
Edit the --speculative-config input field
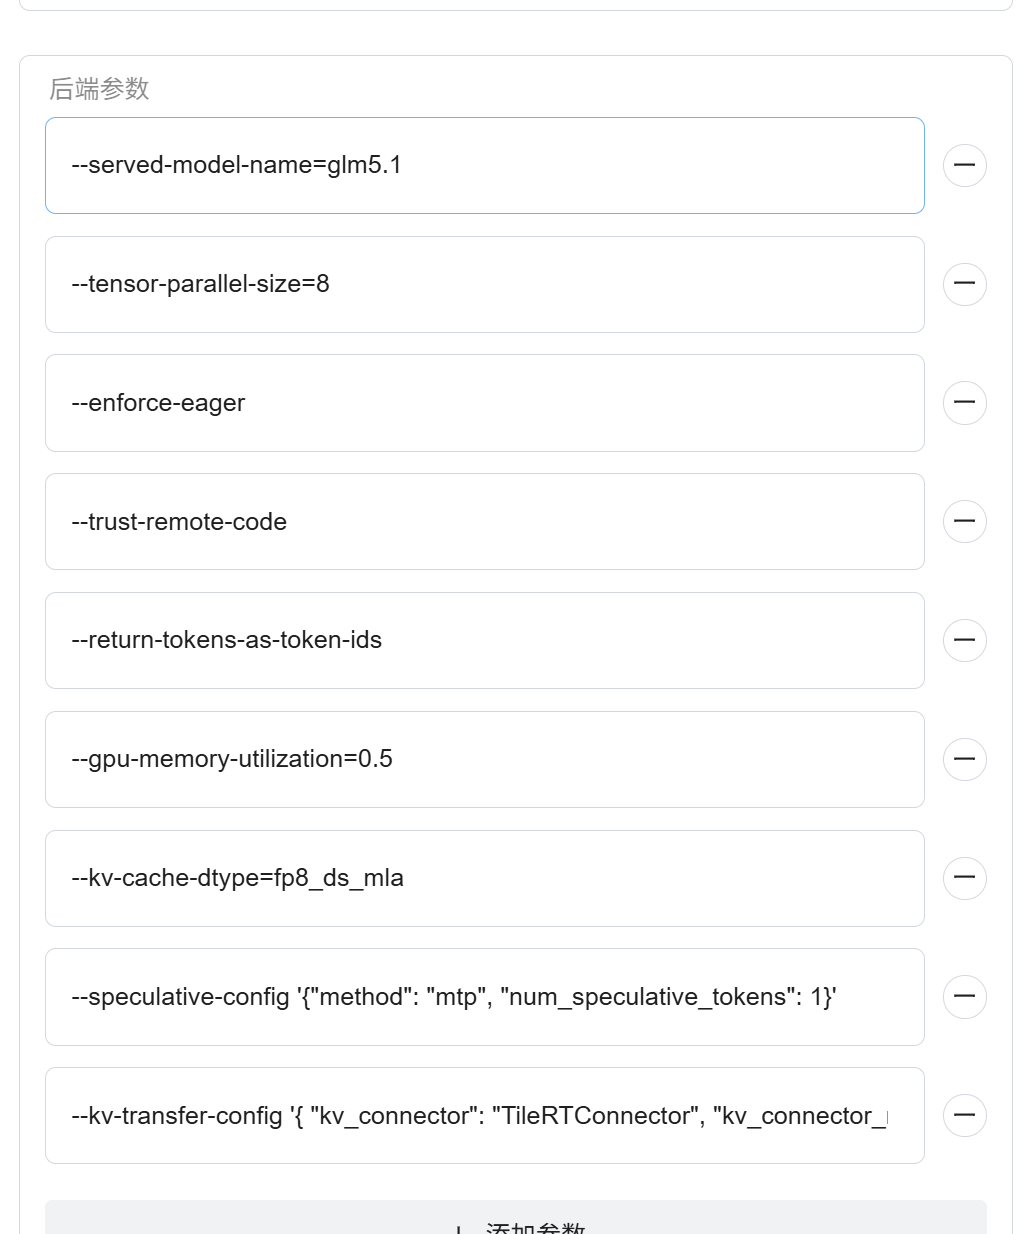tap(485, 997)
